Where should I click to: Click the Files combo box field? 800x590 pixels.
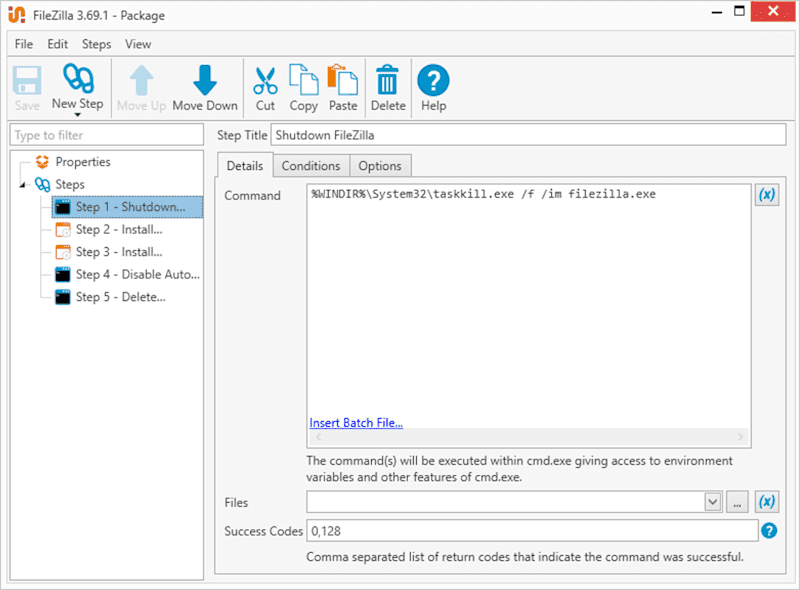tap(514, 502)
